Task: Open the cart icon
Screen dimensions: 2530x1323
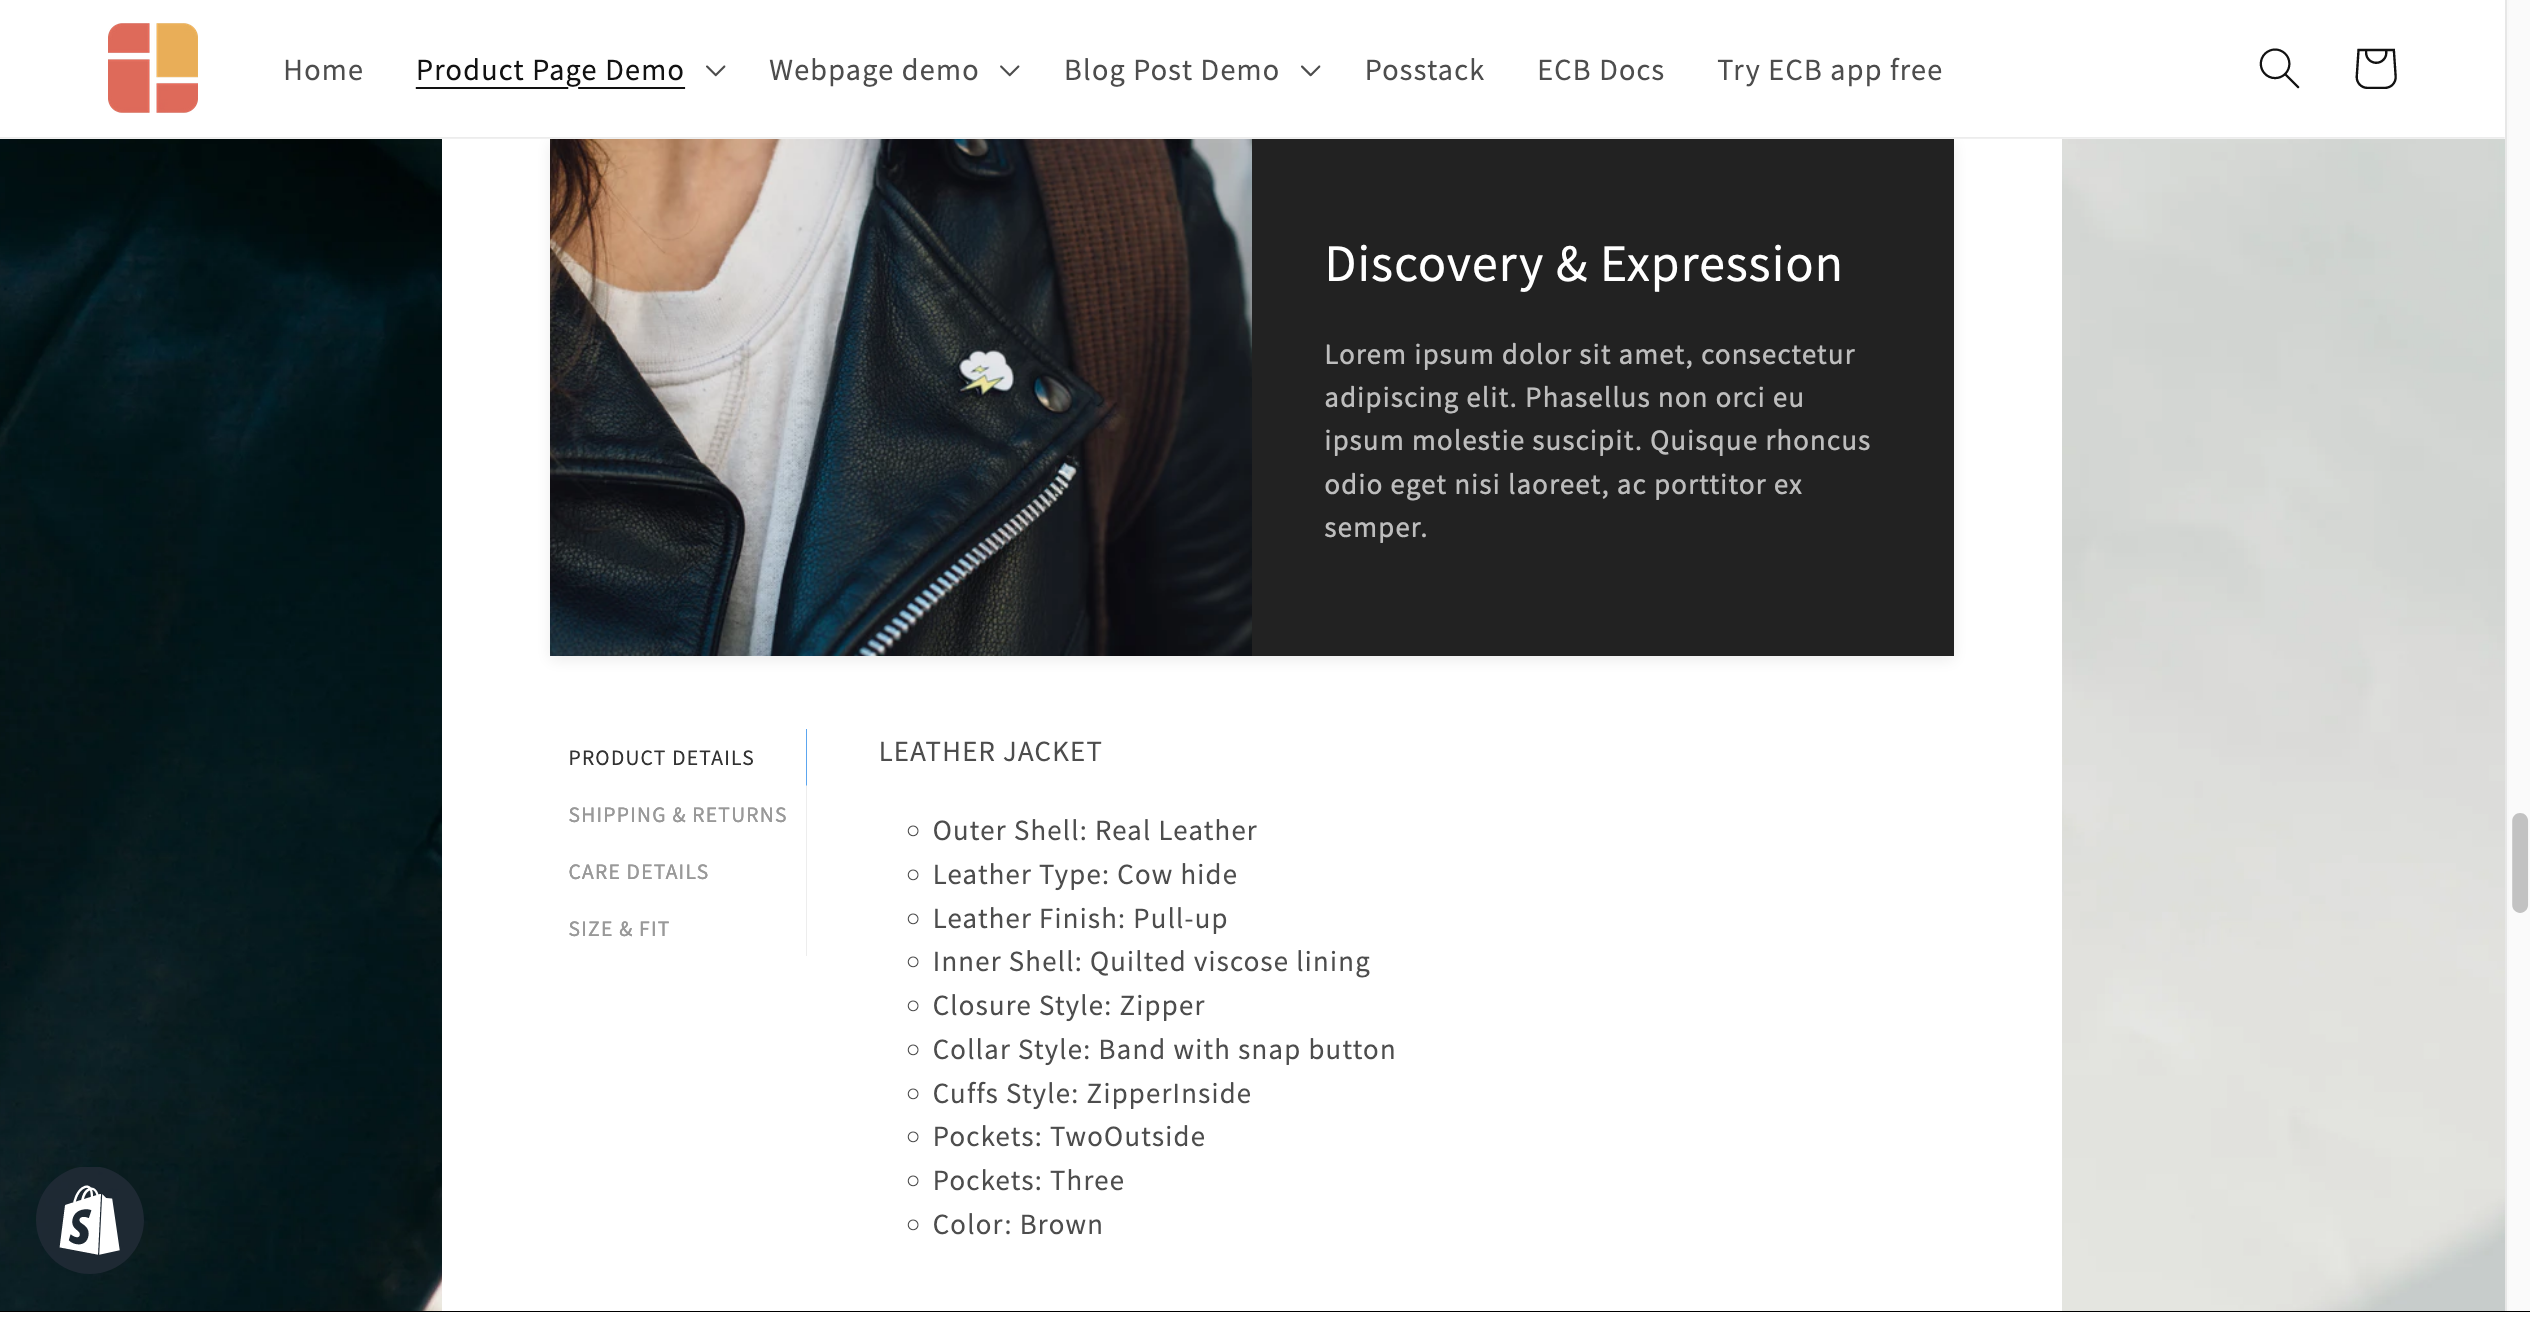Action: coord(2374,69)
